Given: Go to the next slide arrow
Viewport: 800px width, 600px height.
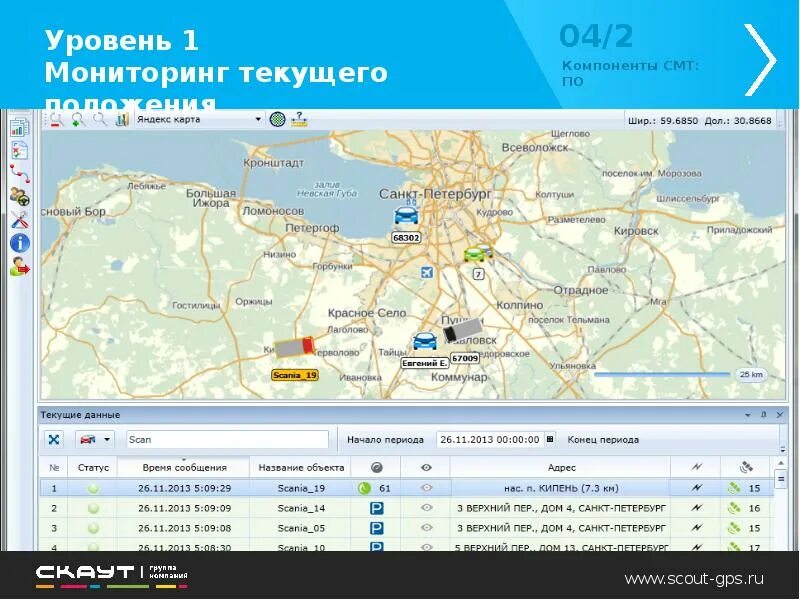Looking at the screenshot, I should (x=759, y=60).
